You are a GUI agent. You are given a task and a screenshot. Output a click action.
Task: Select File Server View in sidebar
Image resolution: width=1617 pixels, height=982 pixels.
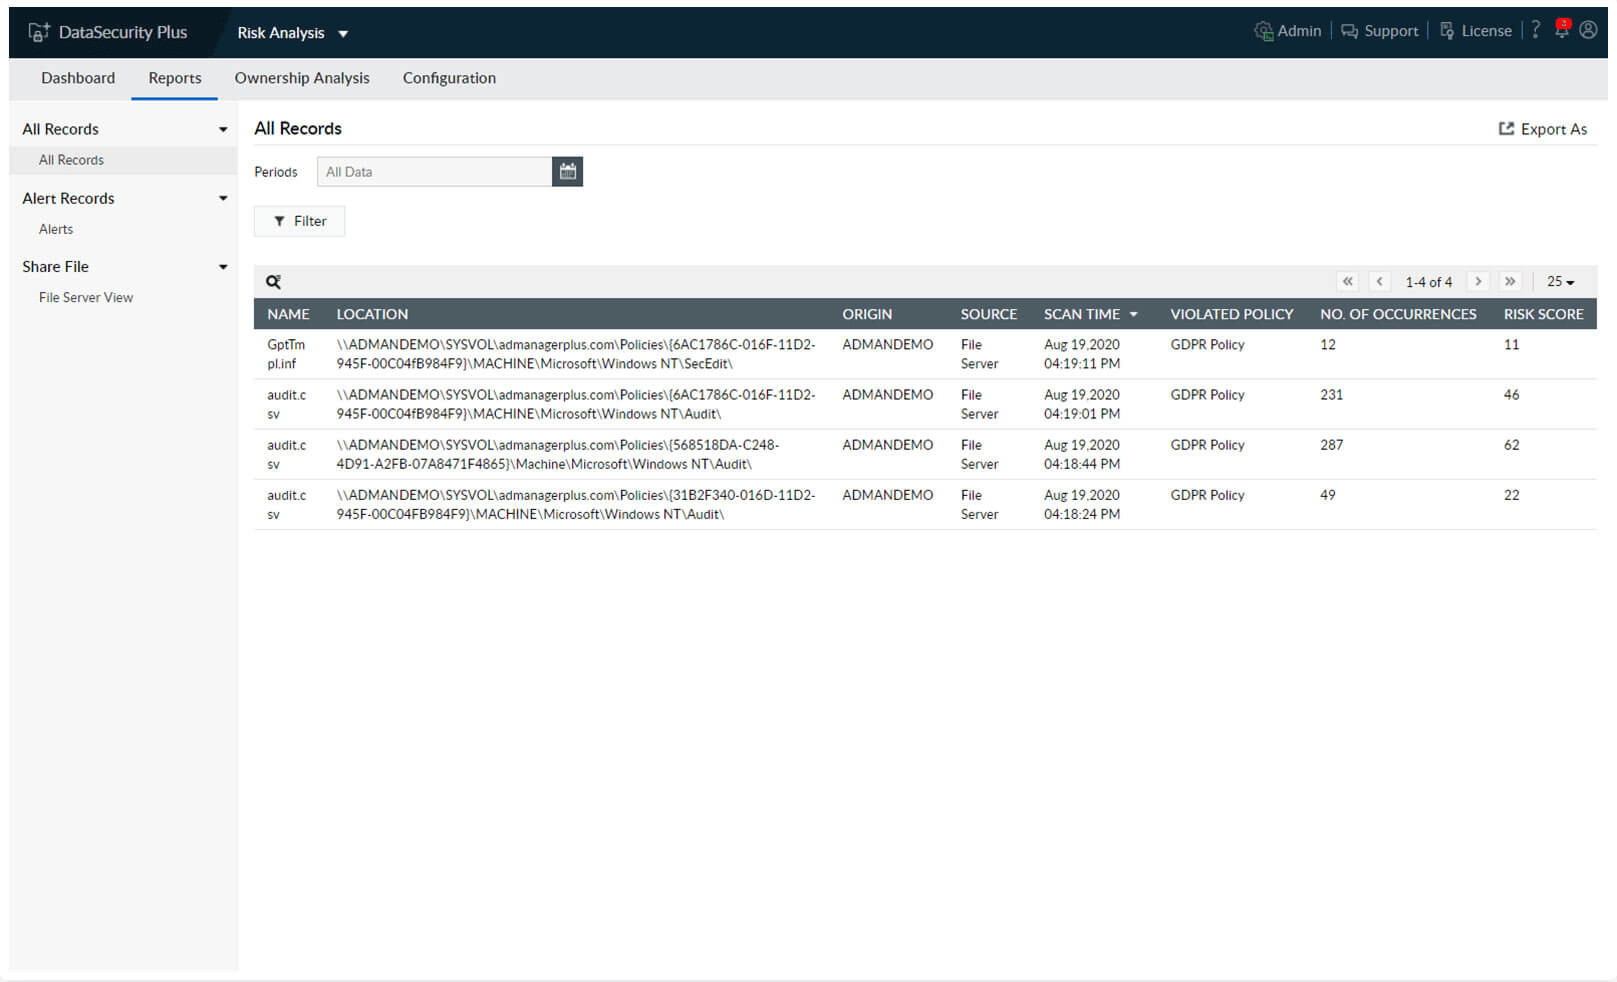(86, 297)
